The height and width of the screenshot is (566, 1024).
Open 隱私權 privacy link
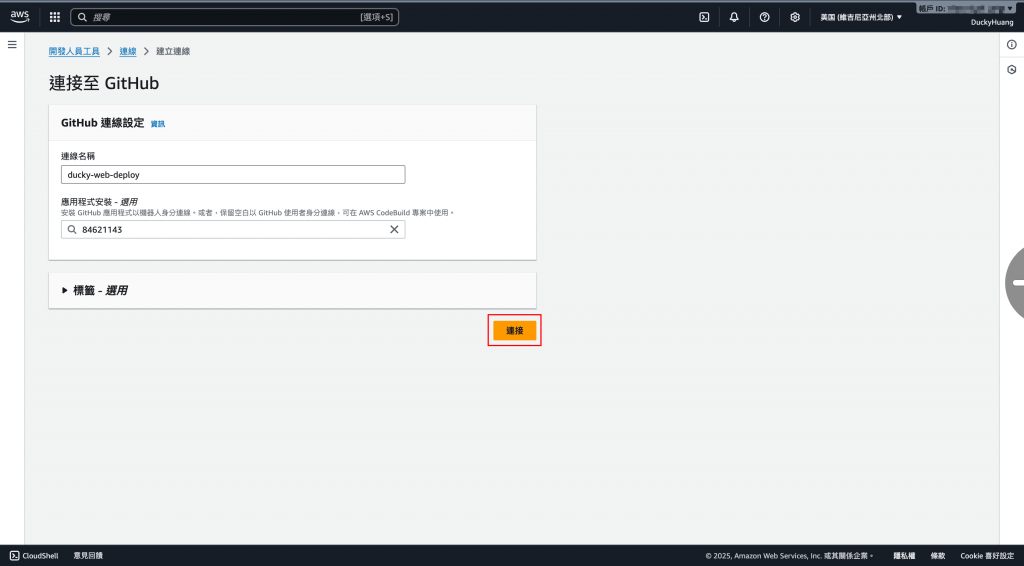[904, 556]
